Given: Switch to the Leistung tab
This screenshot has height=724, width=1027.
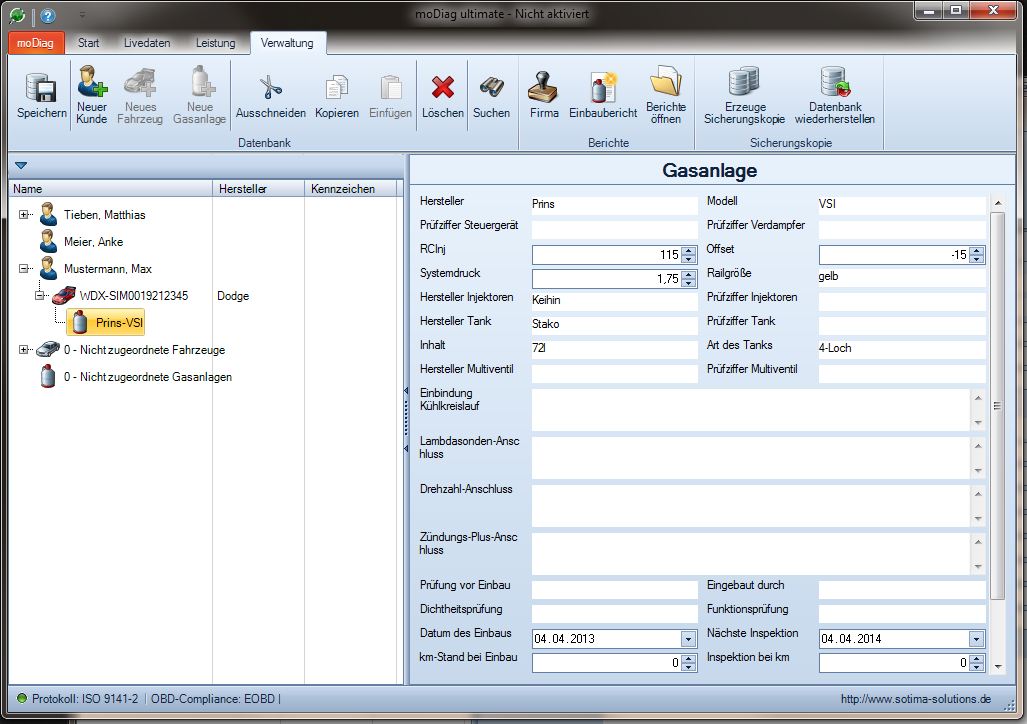Looking at the screenshot, I should point(215,43).
